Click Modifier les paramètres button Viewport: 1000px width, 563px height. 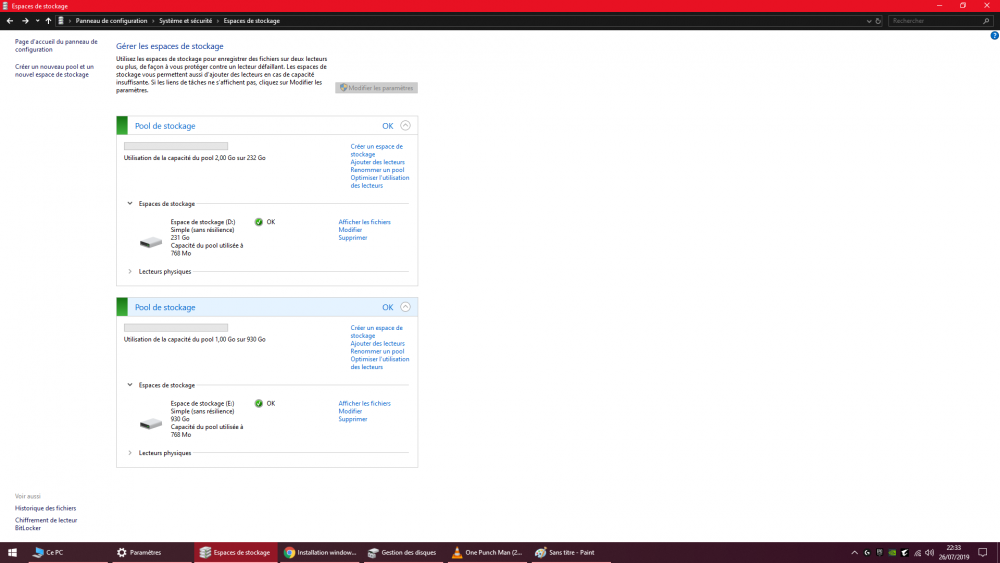click(376, 88)
